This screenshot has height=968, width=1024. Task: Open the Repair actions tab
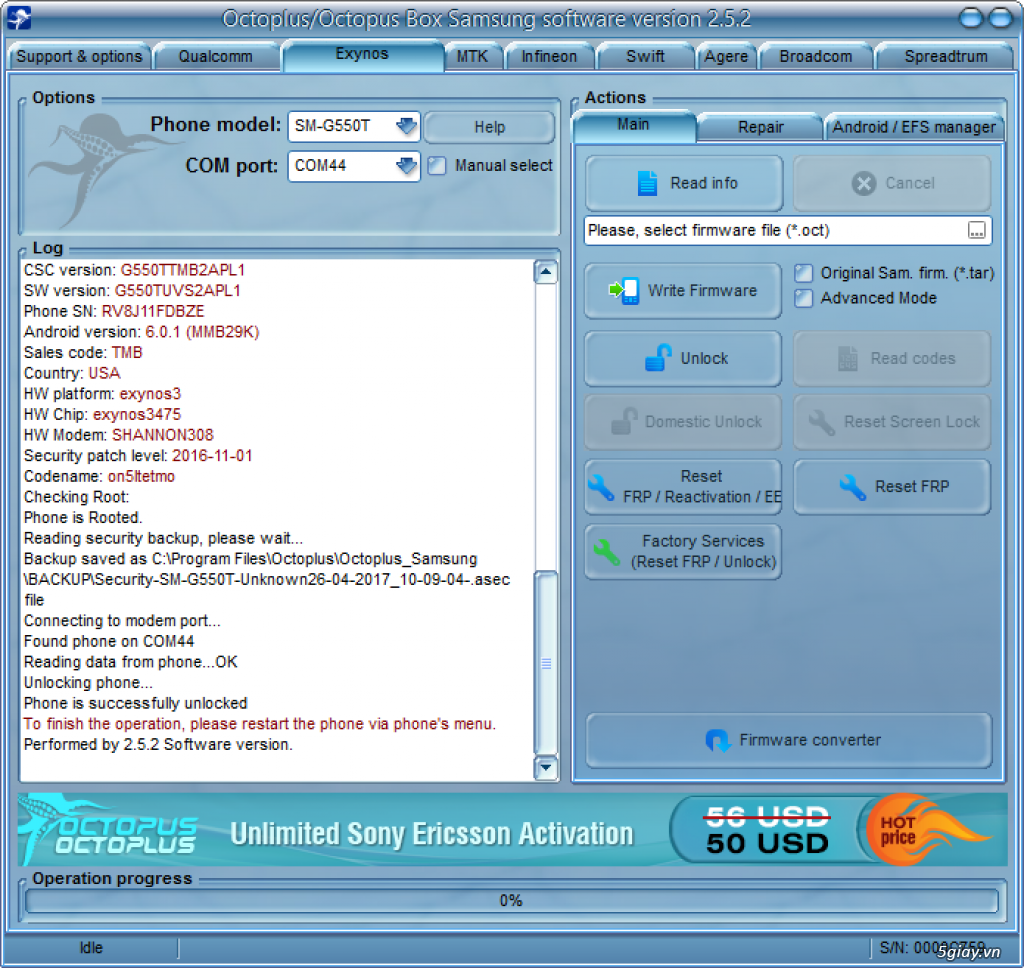click(x=761, y=127)
